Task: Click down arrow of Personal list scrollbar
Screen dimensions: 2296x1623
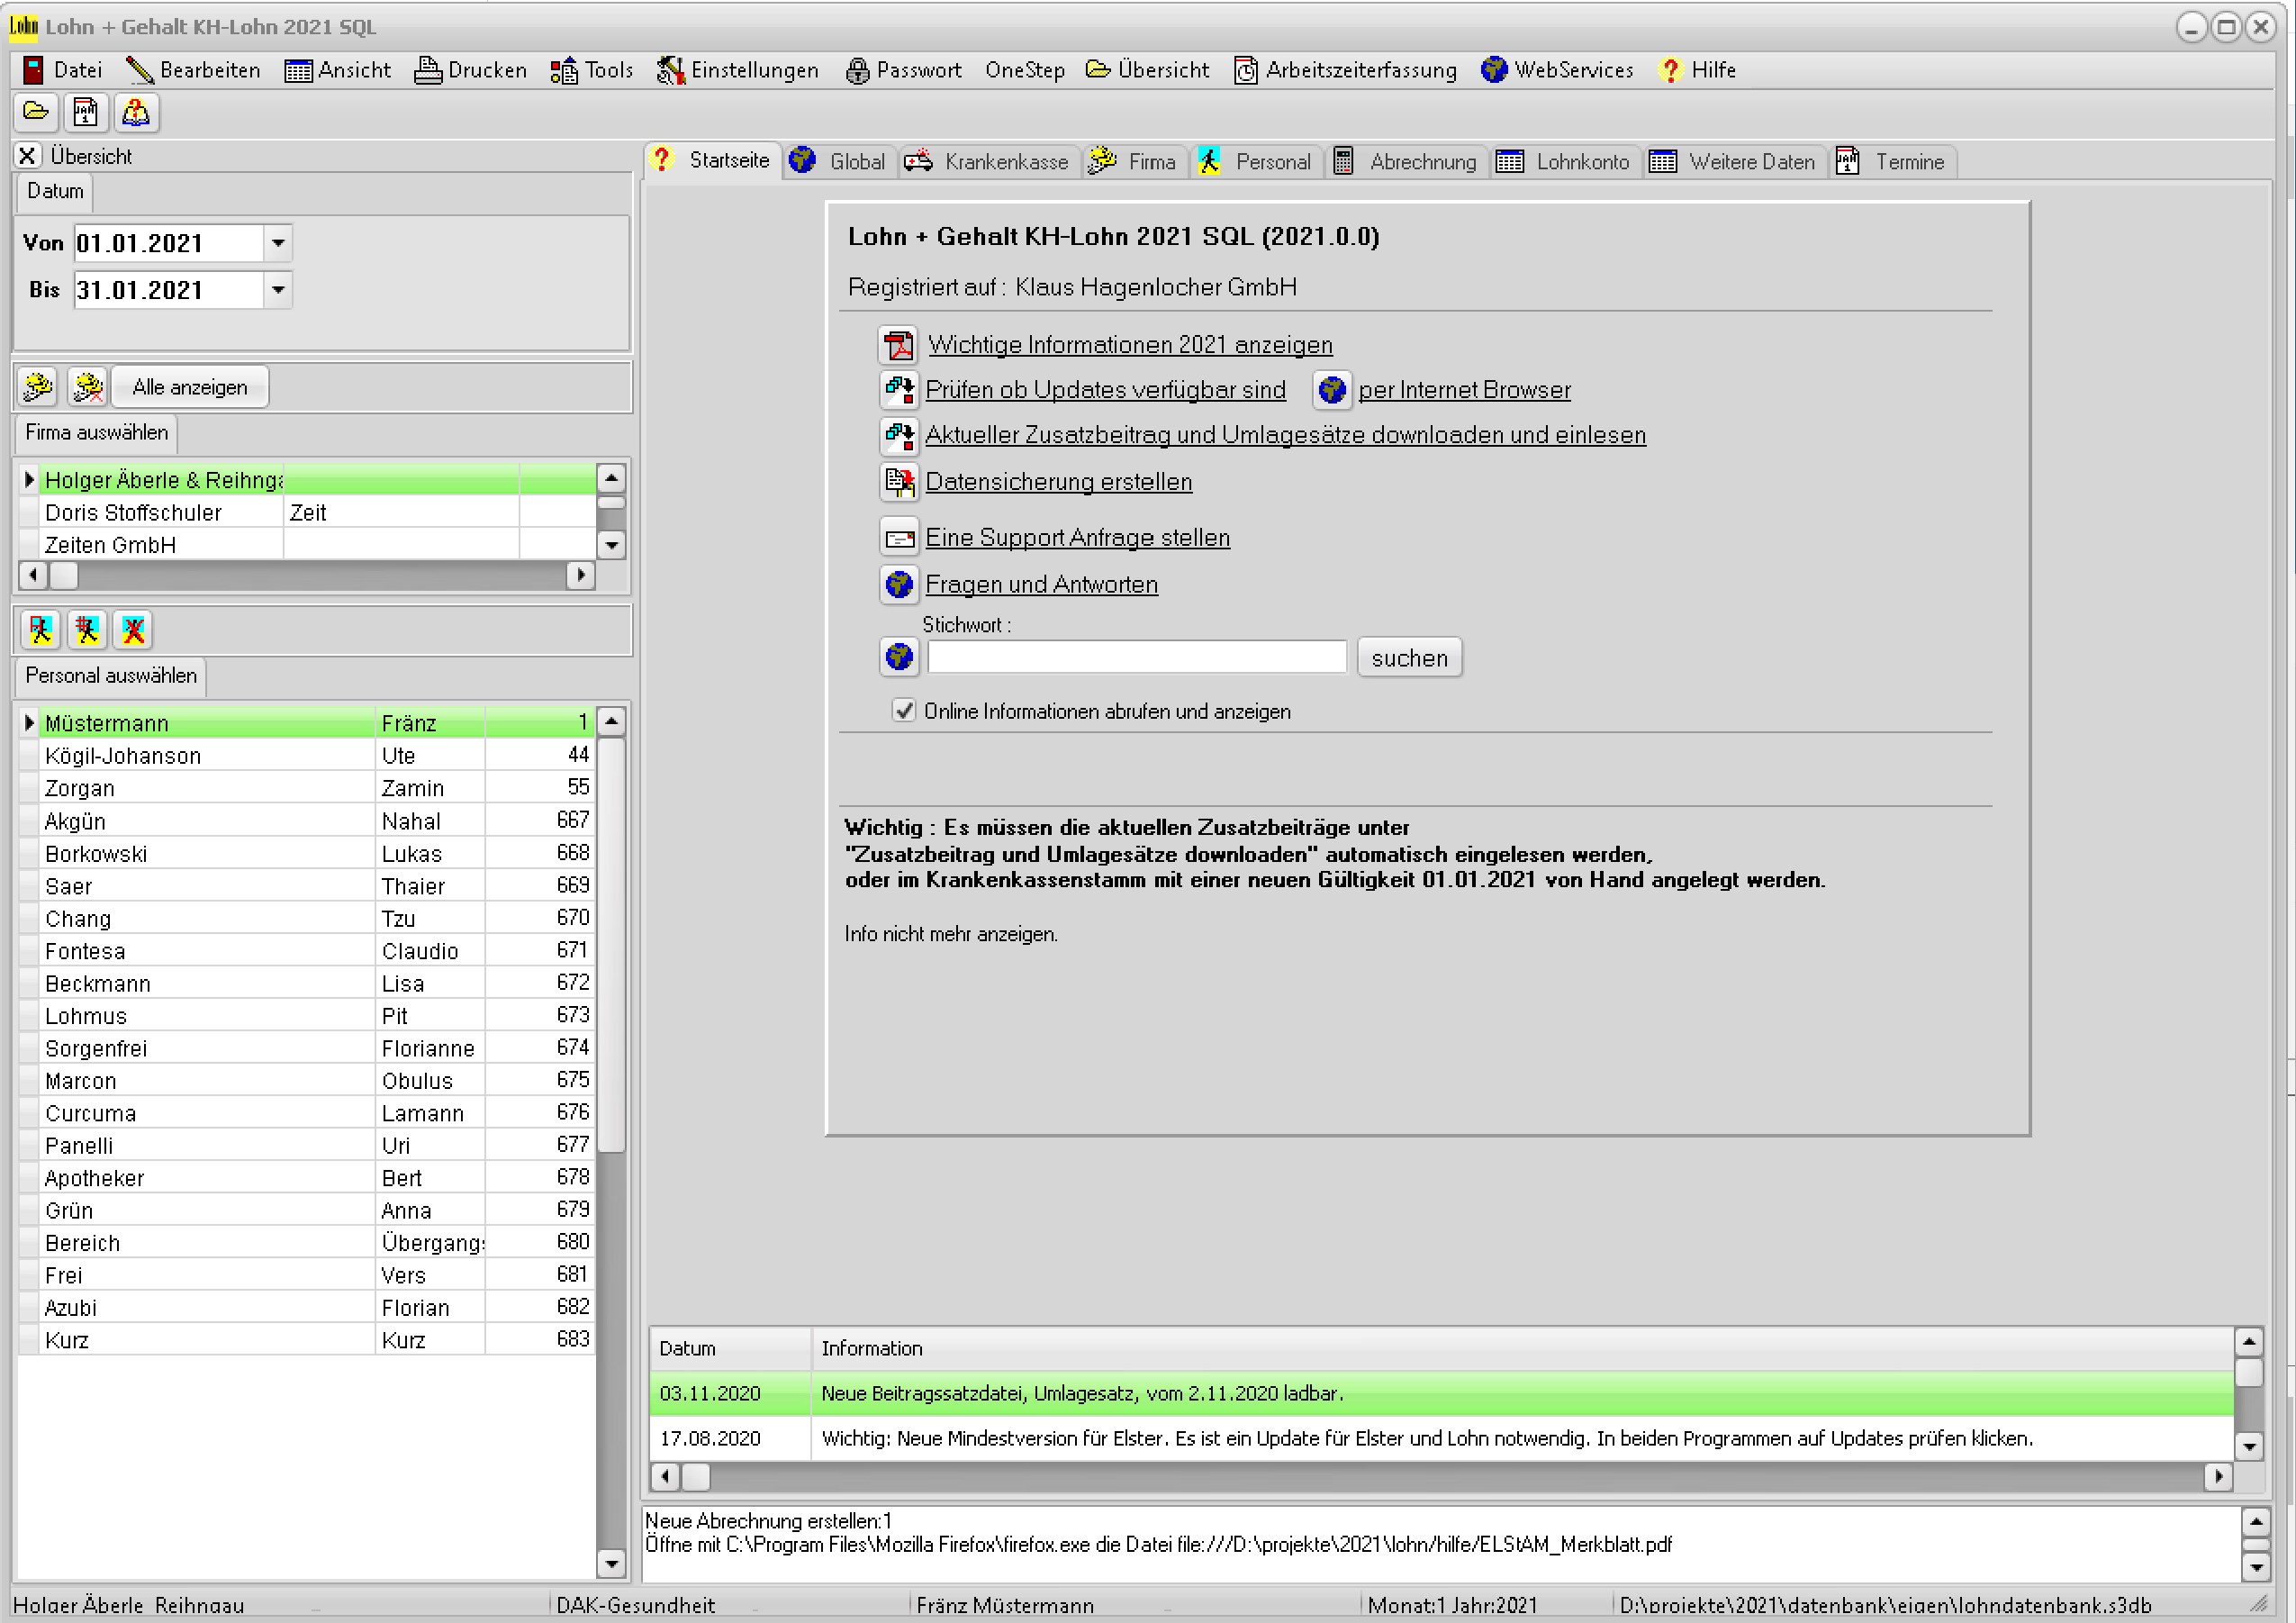Action: click(x=611, y=1563)
